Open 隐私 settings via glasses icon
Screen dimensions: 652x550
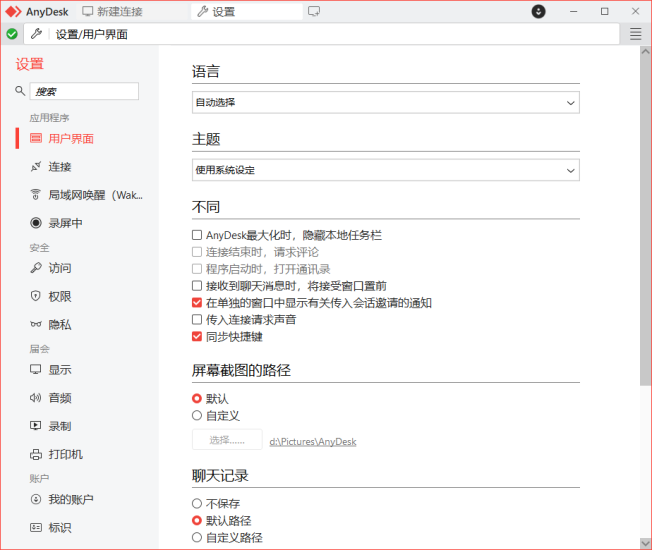point(36,324)
